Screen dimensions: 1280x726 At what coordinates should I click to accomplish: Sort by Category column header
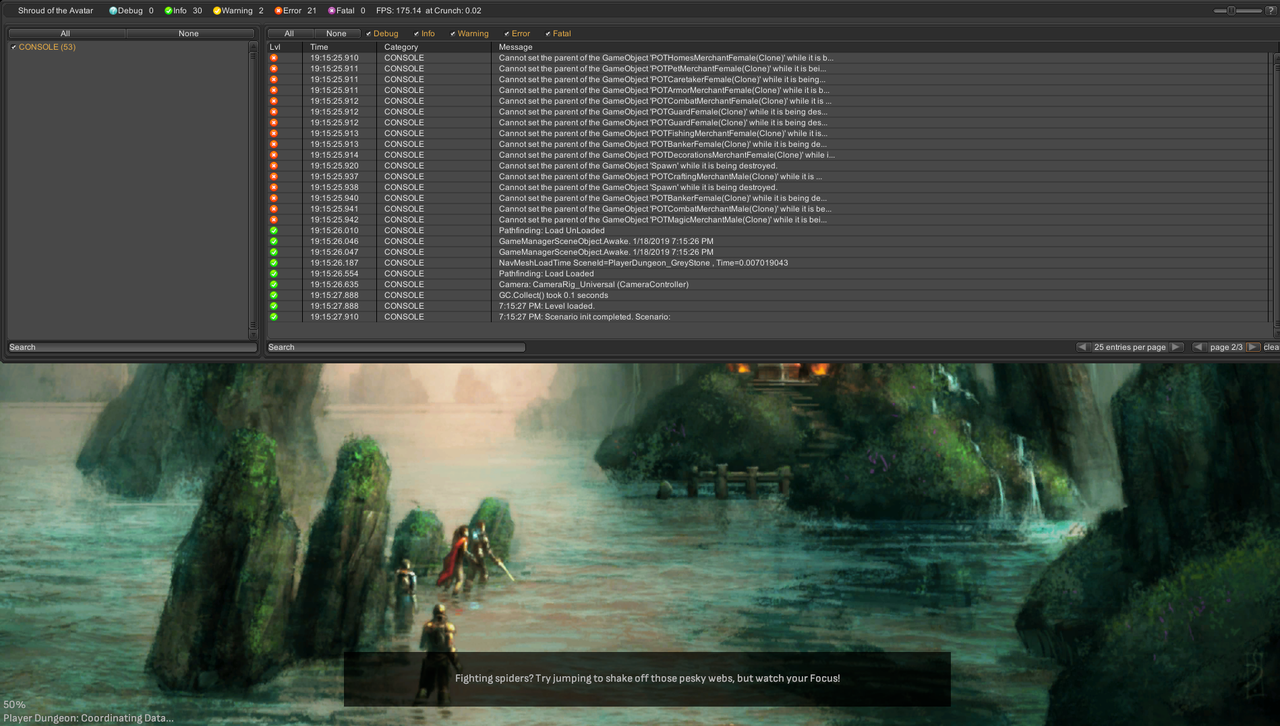(401, 47)
